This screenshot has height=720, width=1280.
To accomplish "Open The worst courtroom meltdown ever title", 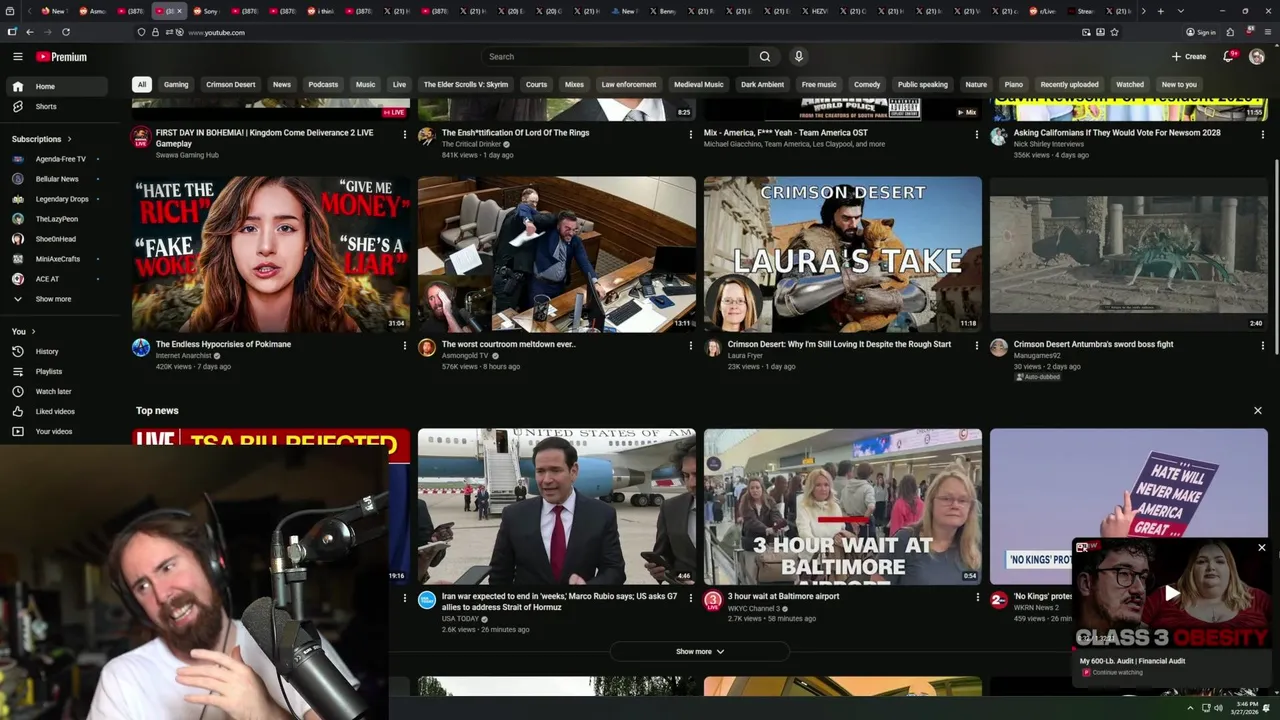I will click(x=509, y=344).
